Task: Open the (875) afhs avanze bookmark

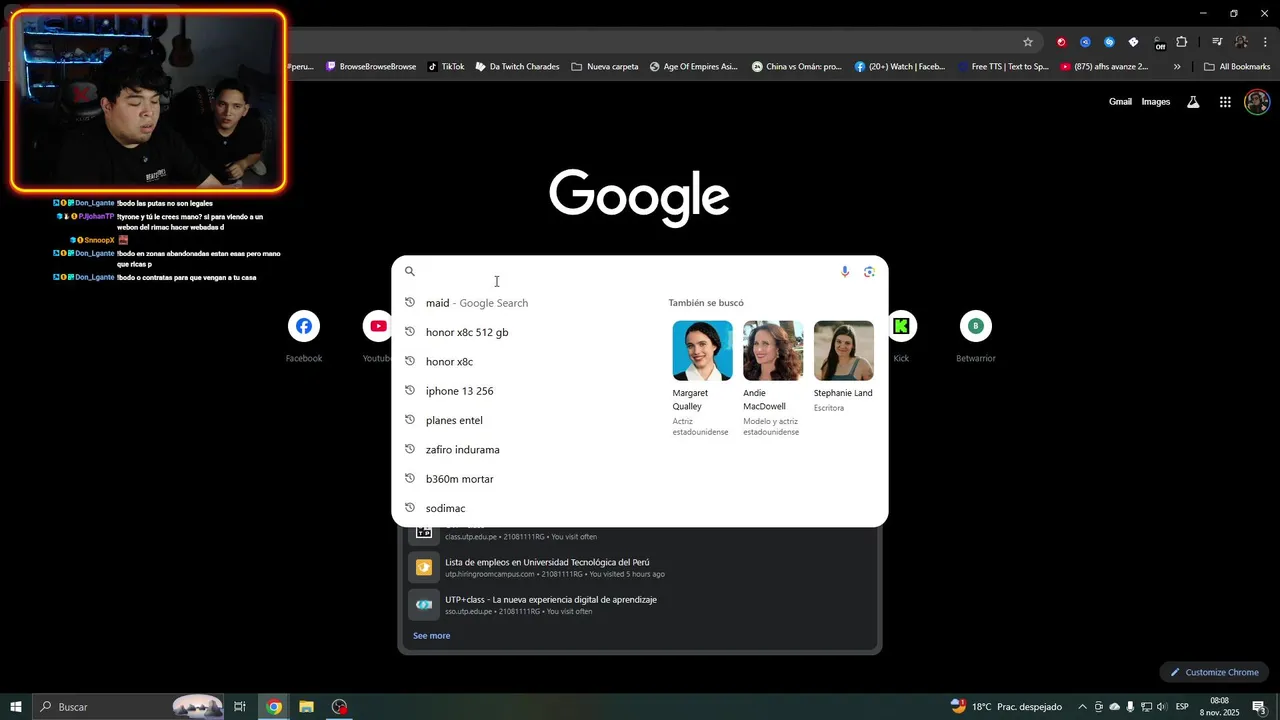Action: point(1104,67)
